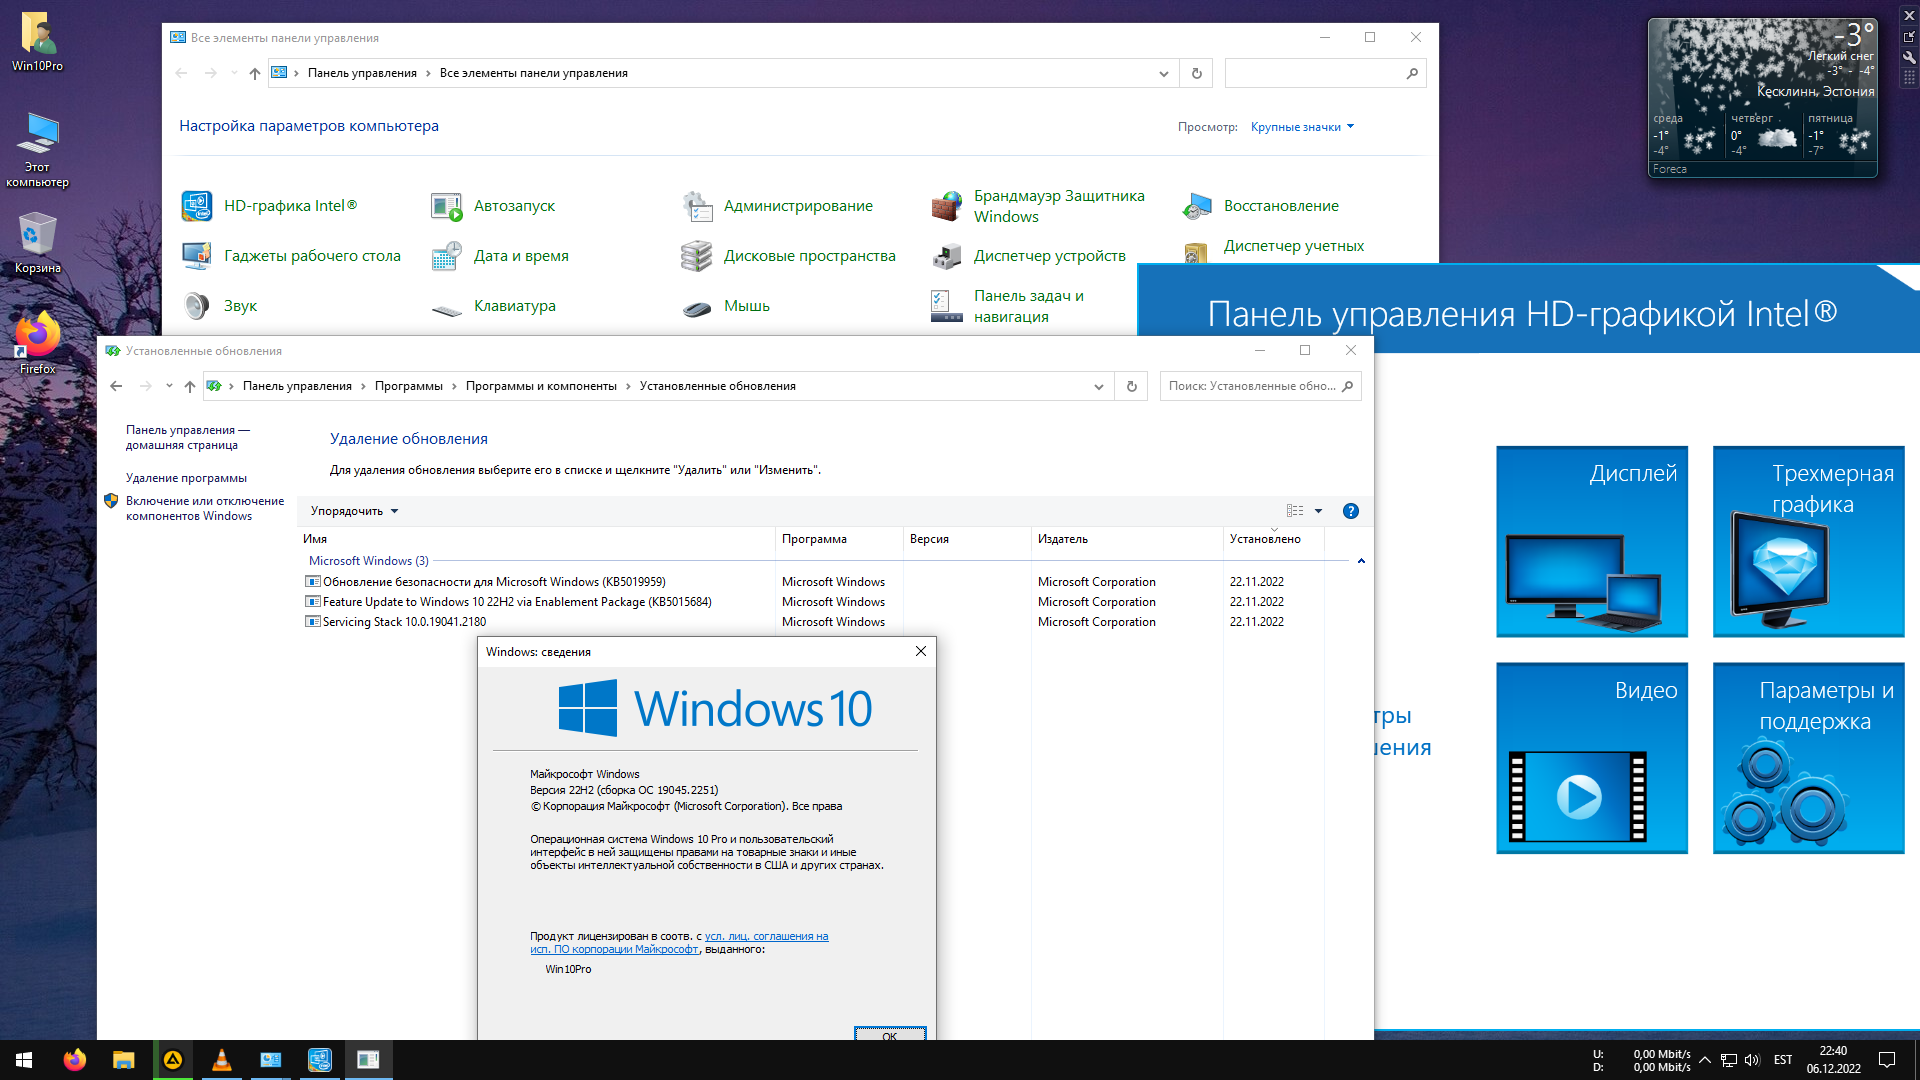This screenshot has width=1920, height=1080.
Task: Go up one level in Control Panel window
Action: 255,73
